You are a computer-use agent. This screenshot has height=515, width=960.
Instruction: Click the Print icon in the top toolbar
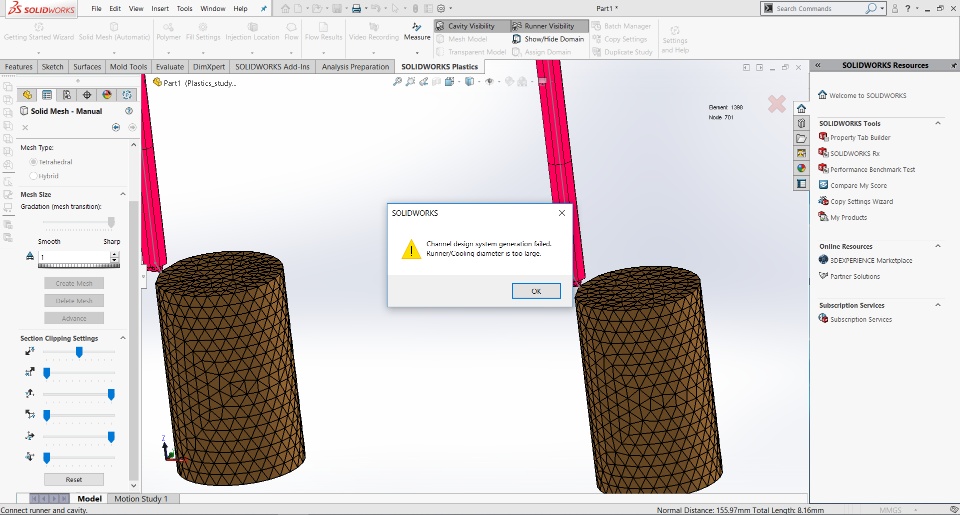pos(356,9)
